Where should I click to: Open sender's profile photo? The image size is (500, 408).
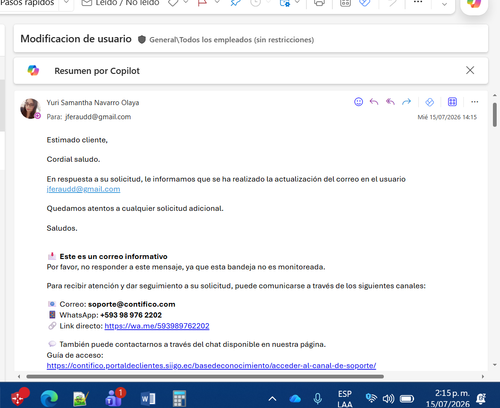30,108
